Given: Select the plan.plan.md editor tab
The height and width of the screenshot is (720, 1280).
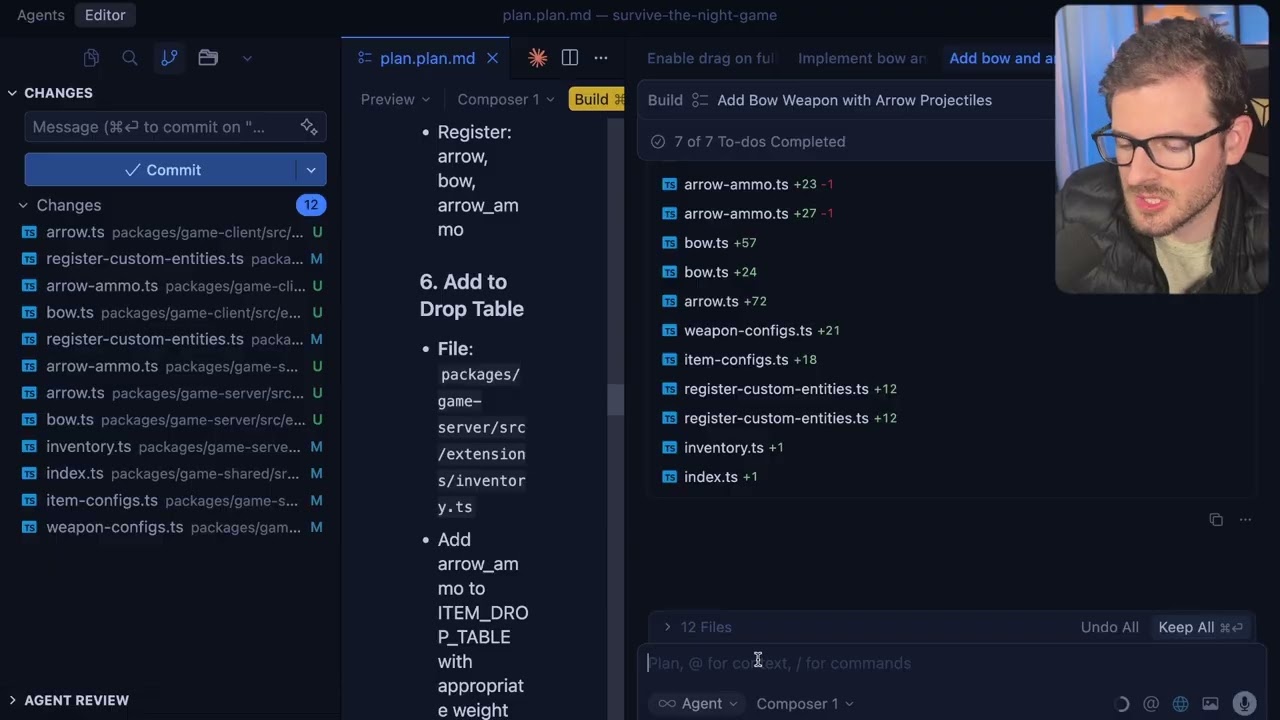Looking at the screenshot, I should coord(427,58).
